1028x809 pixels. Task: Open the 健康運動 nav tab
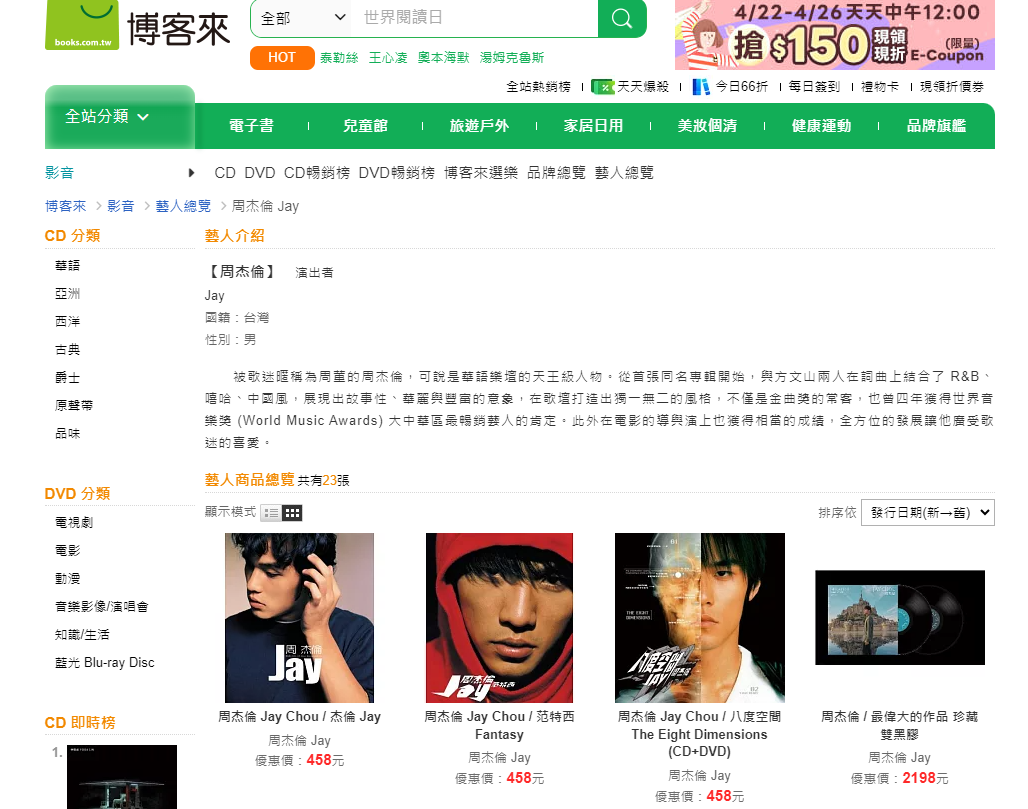coord(821,126)
